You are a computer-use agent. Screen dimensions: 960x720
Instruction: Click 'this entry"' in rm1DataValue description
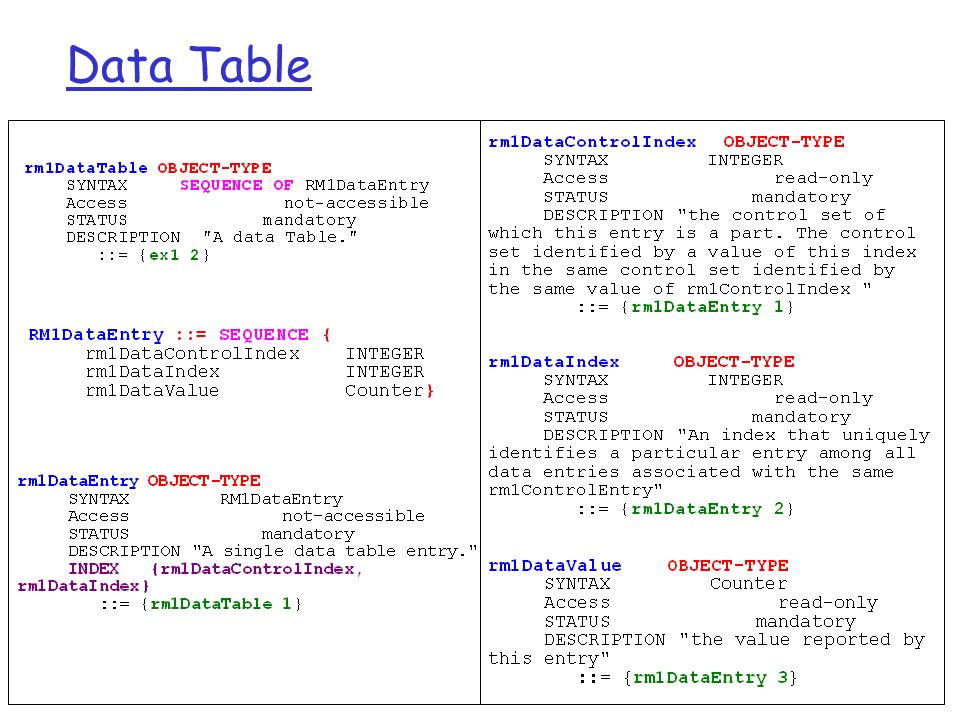pos(549,659)
